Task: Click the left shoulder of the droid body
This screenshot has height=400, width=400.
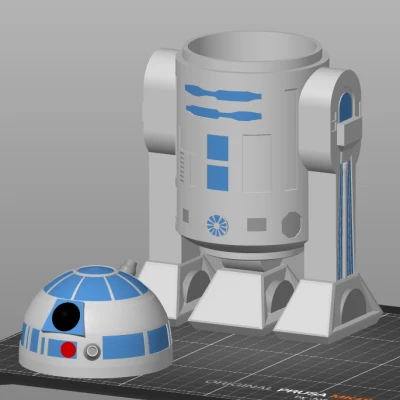Action: [161, 102]
